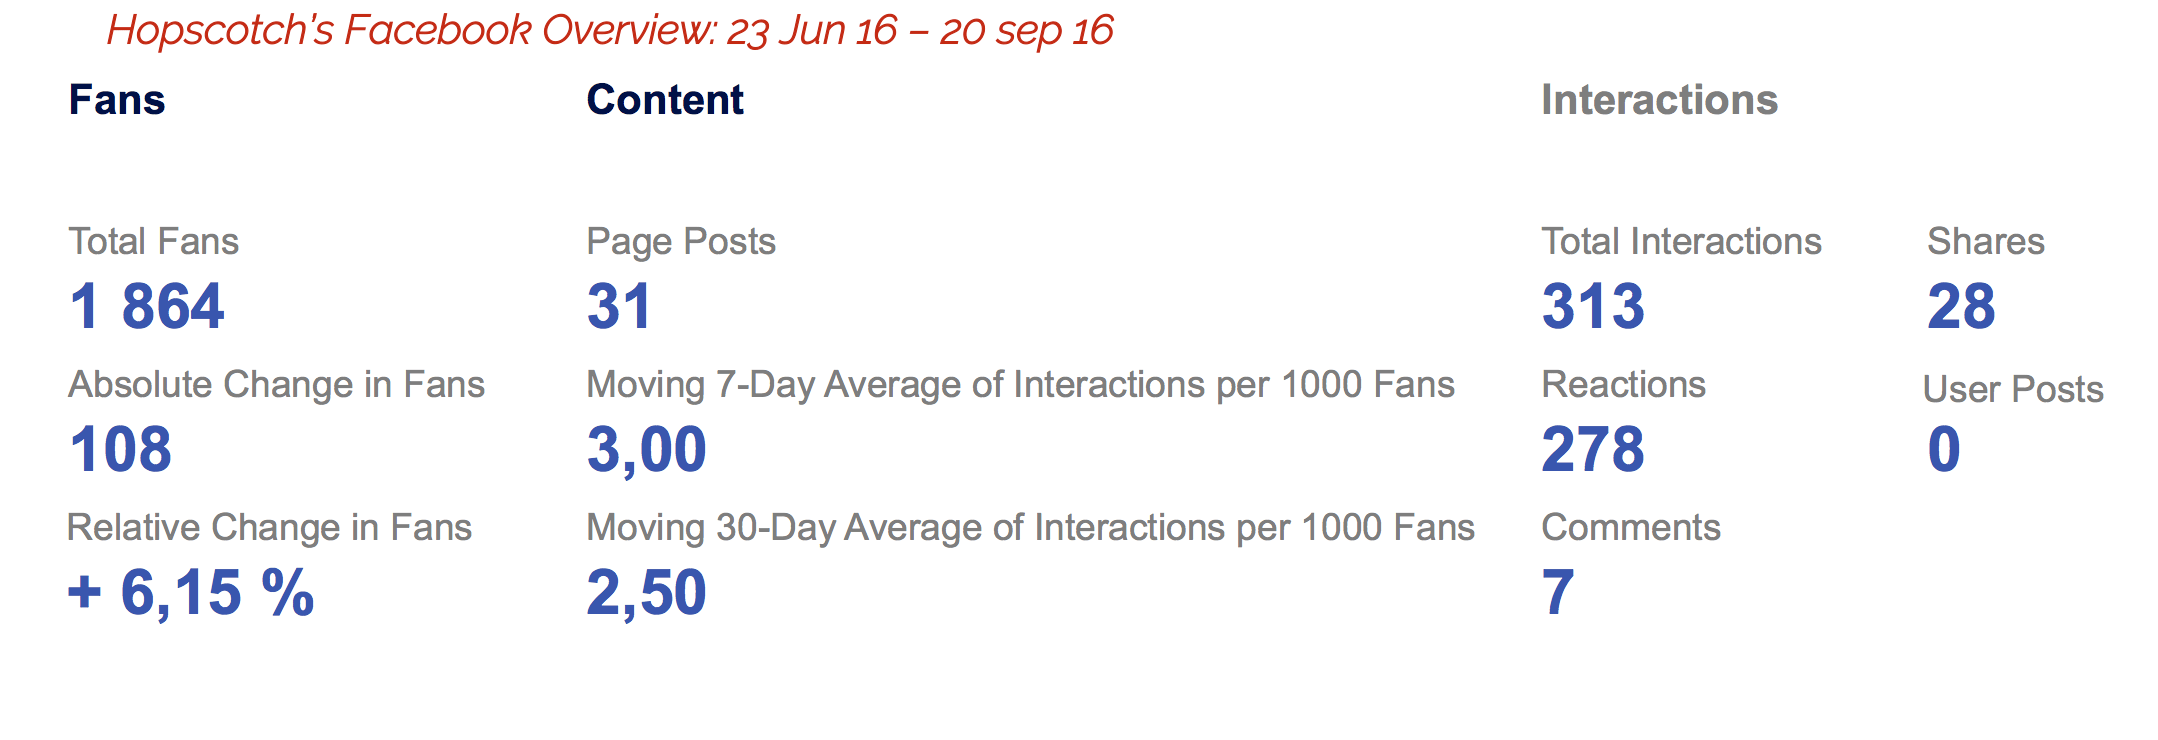2158x740 pixels.
Task: Select the 108 fan change value
Action: (x=120, y=449)
